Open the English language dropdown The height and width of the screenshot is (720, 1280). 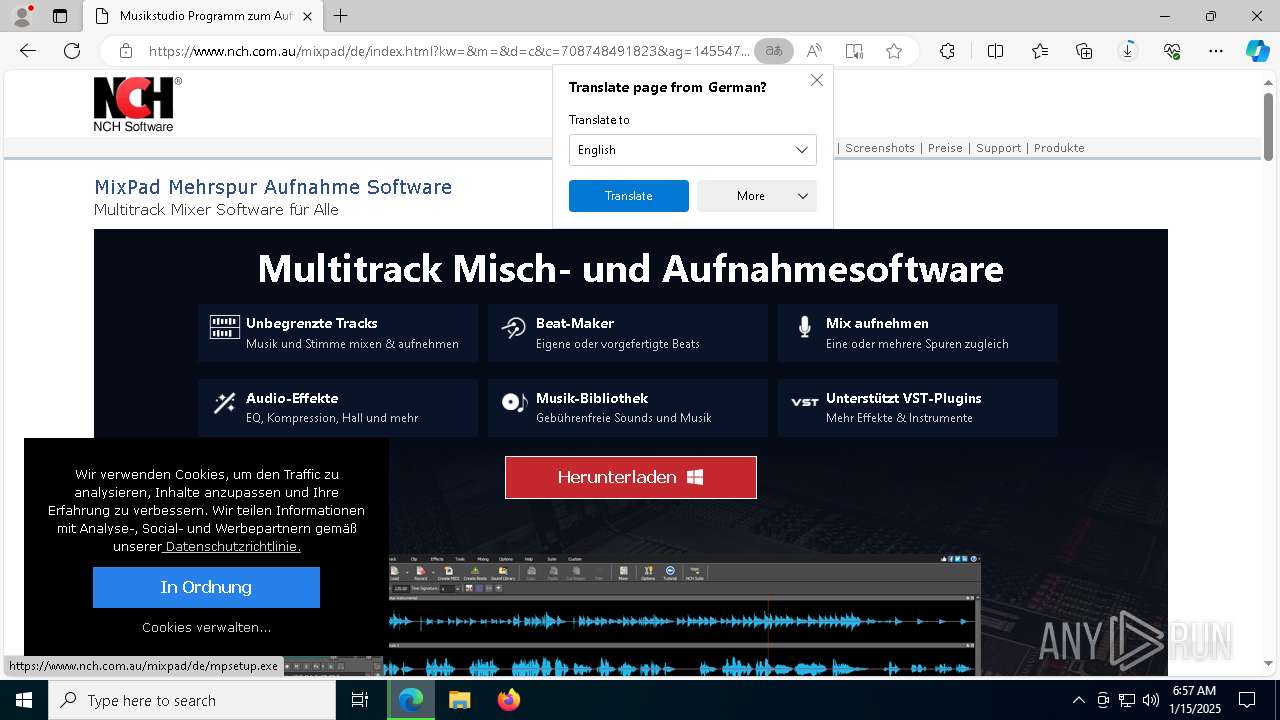pos(693,150)
